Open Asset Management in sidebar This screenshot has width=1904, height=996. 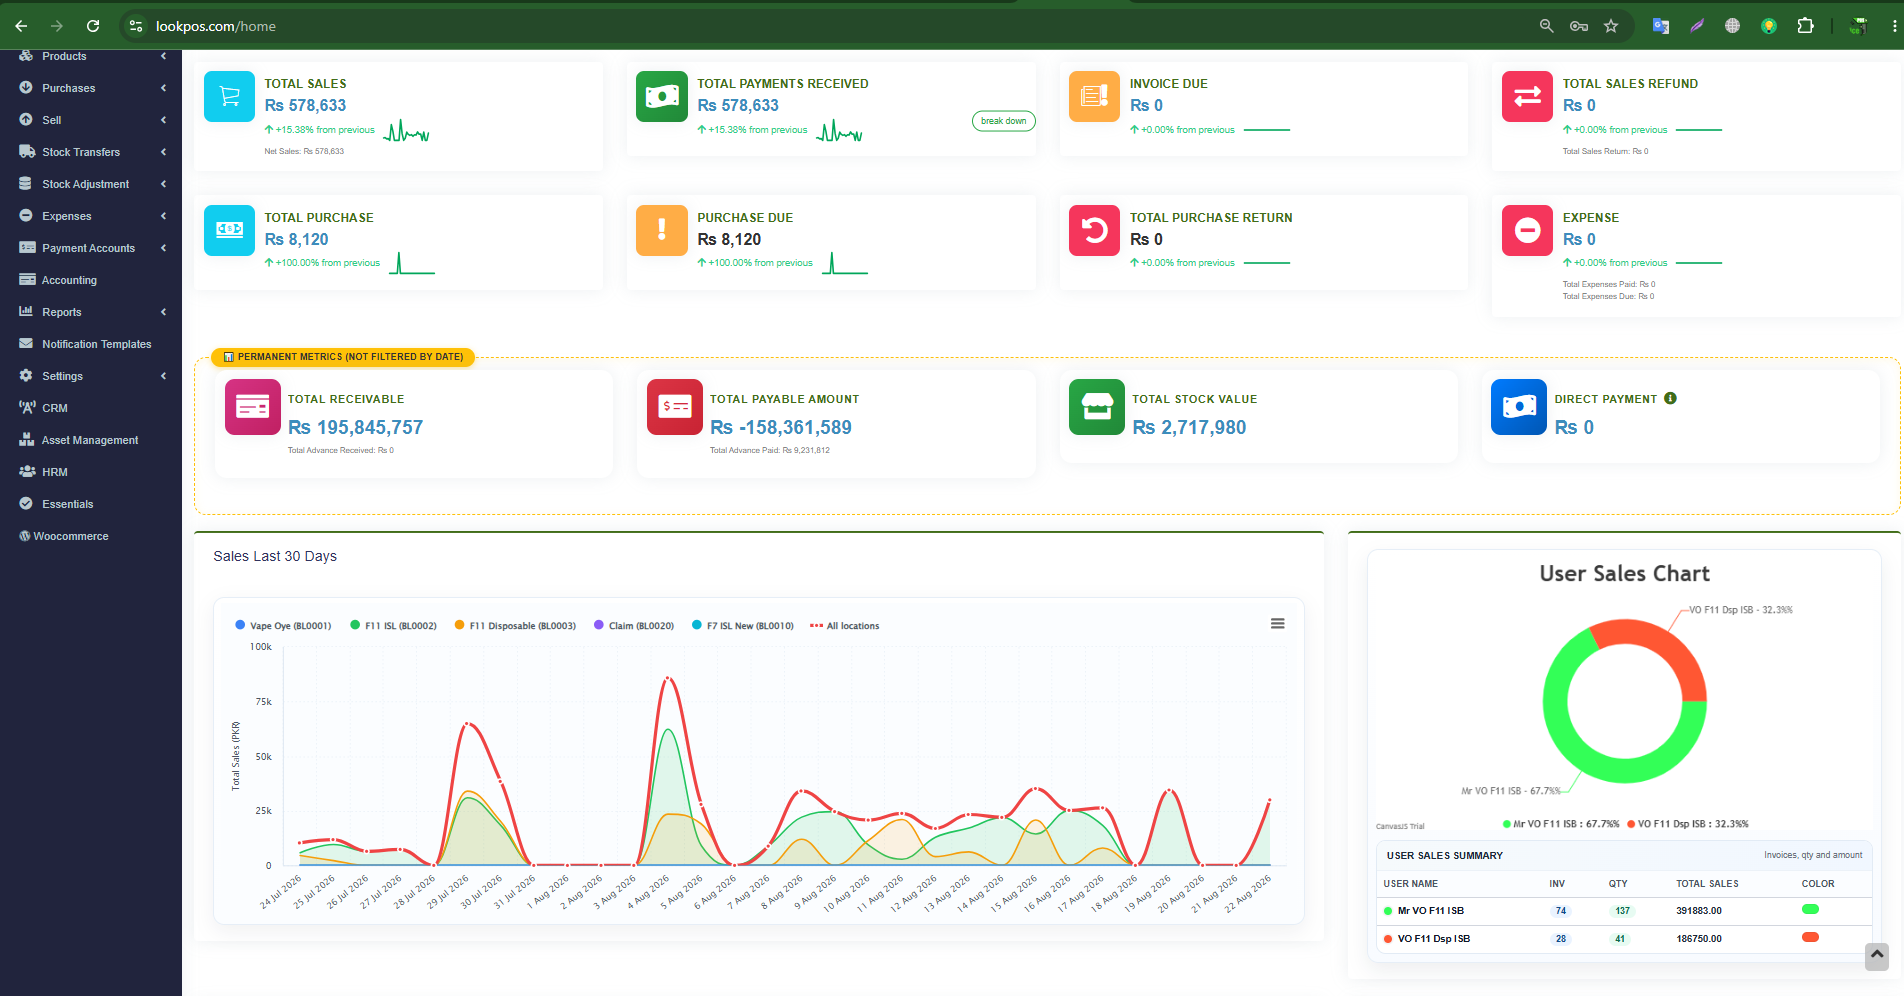(x=91, y=440)
